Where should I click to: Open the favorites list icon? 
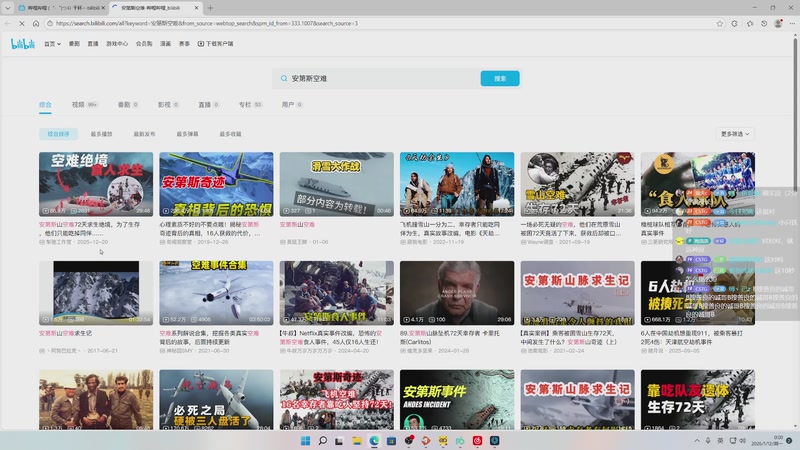749,23
